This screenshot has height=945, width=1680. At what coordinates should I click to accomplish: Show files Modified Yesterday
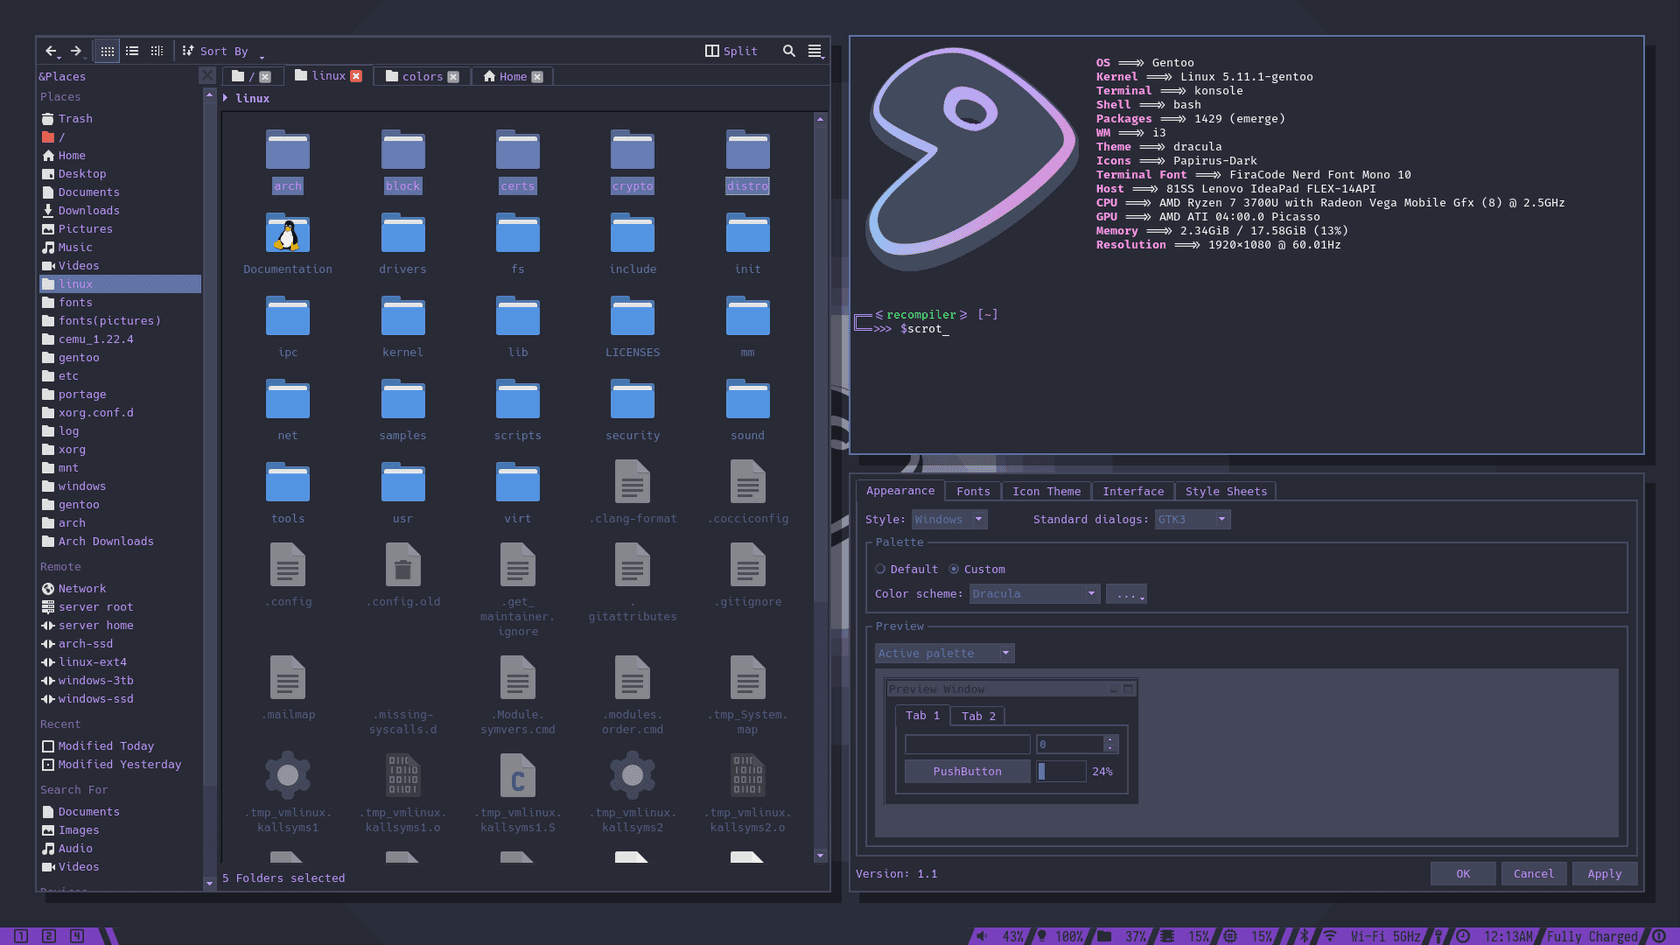[120, 764]
